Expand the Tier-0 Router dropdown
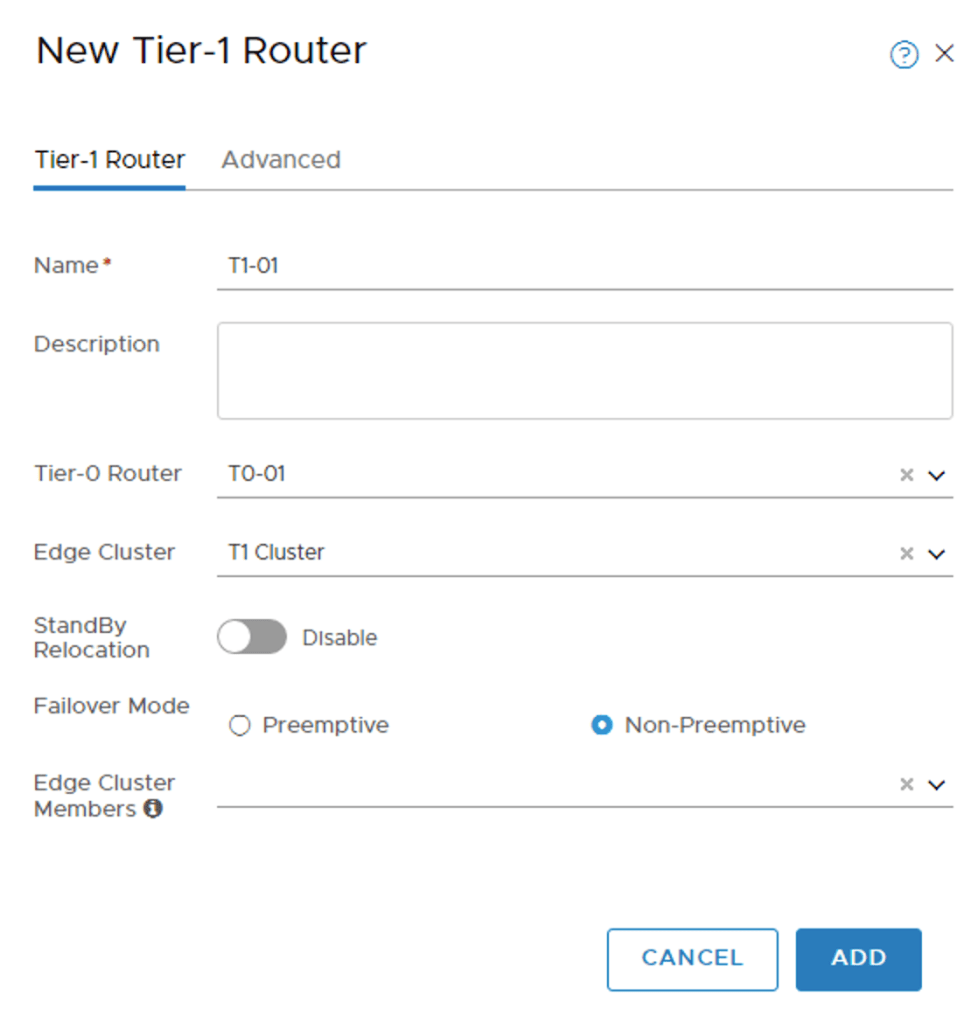This screenshot has height=1023, width=978. [937, 475]
